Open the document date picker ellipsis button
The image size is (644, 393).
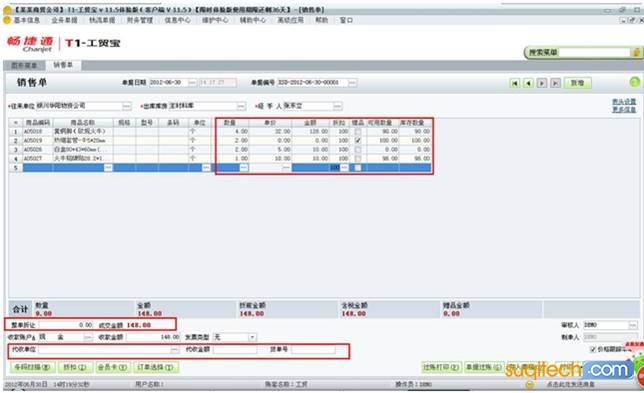[192, 83]
